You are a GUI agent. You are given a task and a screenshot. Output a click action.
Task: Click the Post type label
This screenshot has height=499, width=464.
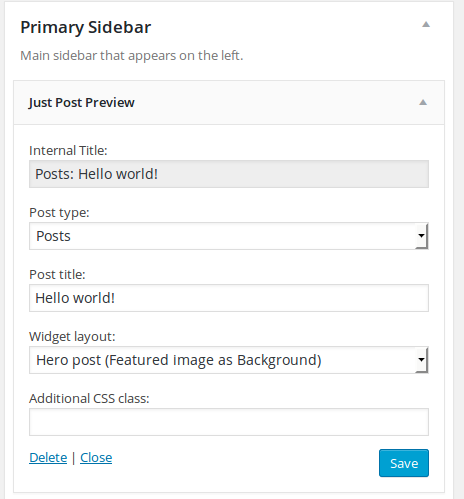pos(59,213)
